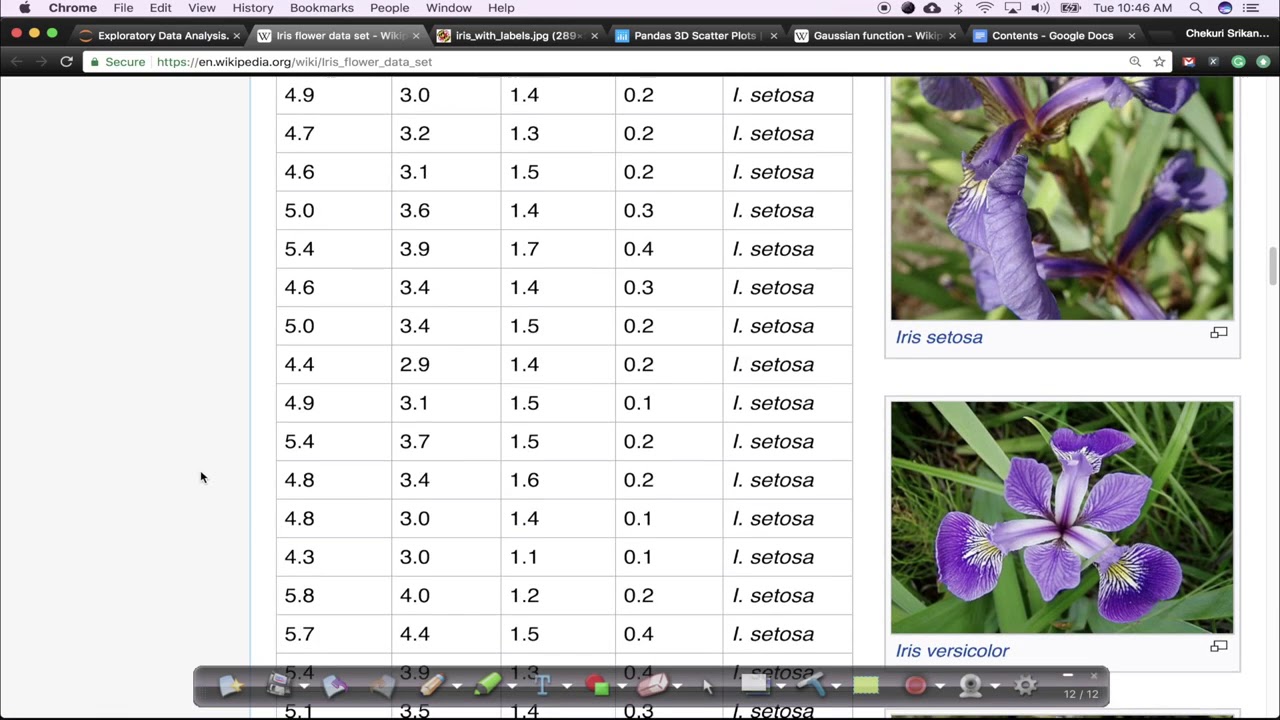Image resolution: width=1280 pixels, height=720 pixels.
Task: Open the volume control icon
Action: 1040,8
